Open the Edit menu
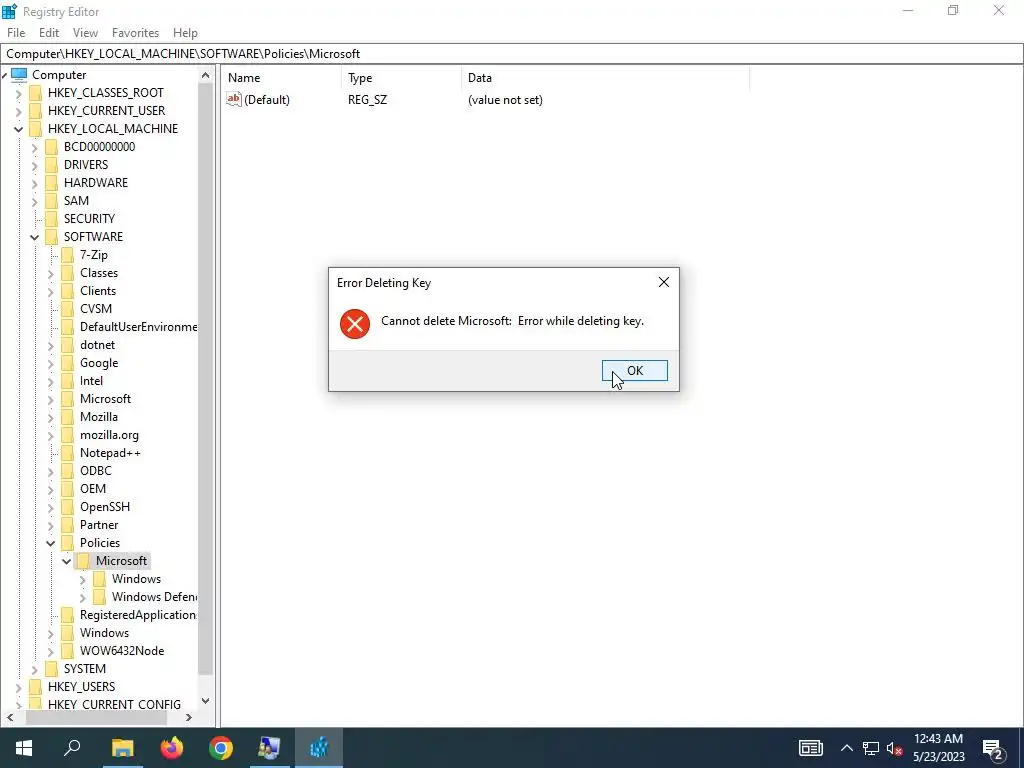The width and height of the screenshot is (1024, 768). (x=49, y=33)
